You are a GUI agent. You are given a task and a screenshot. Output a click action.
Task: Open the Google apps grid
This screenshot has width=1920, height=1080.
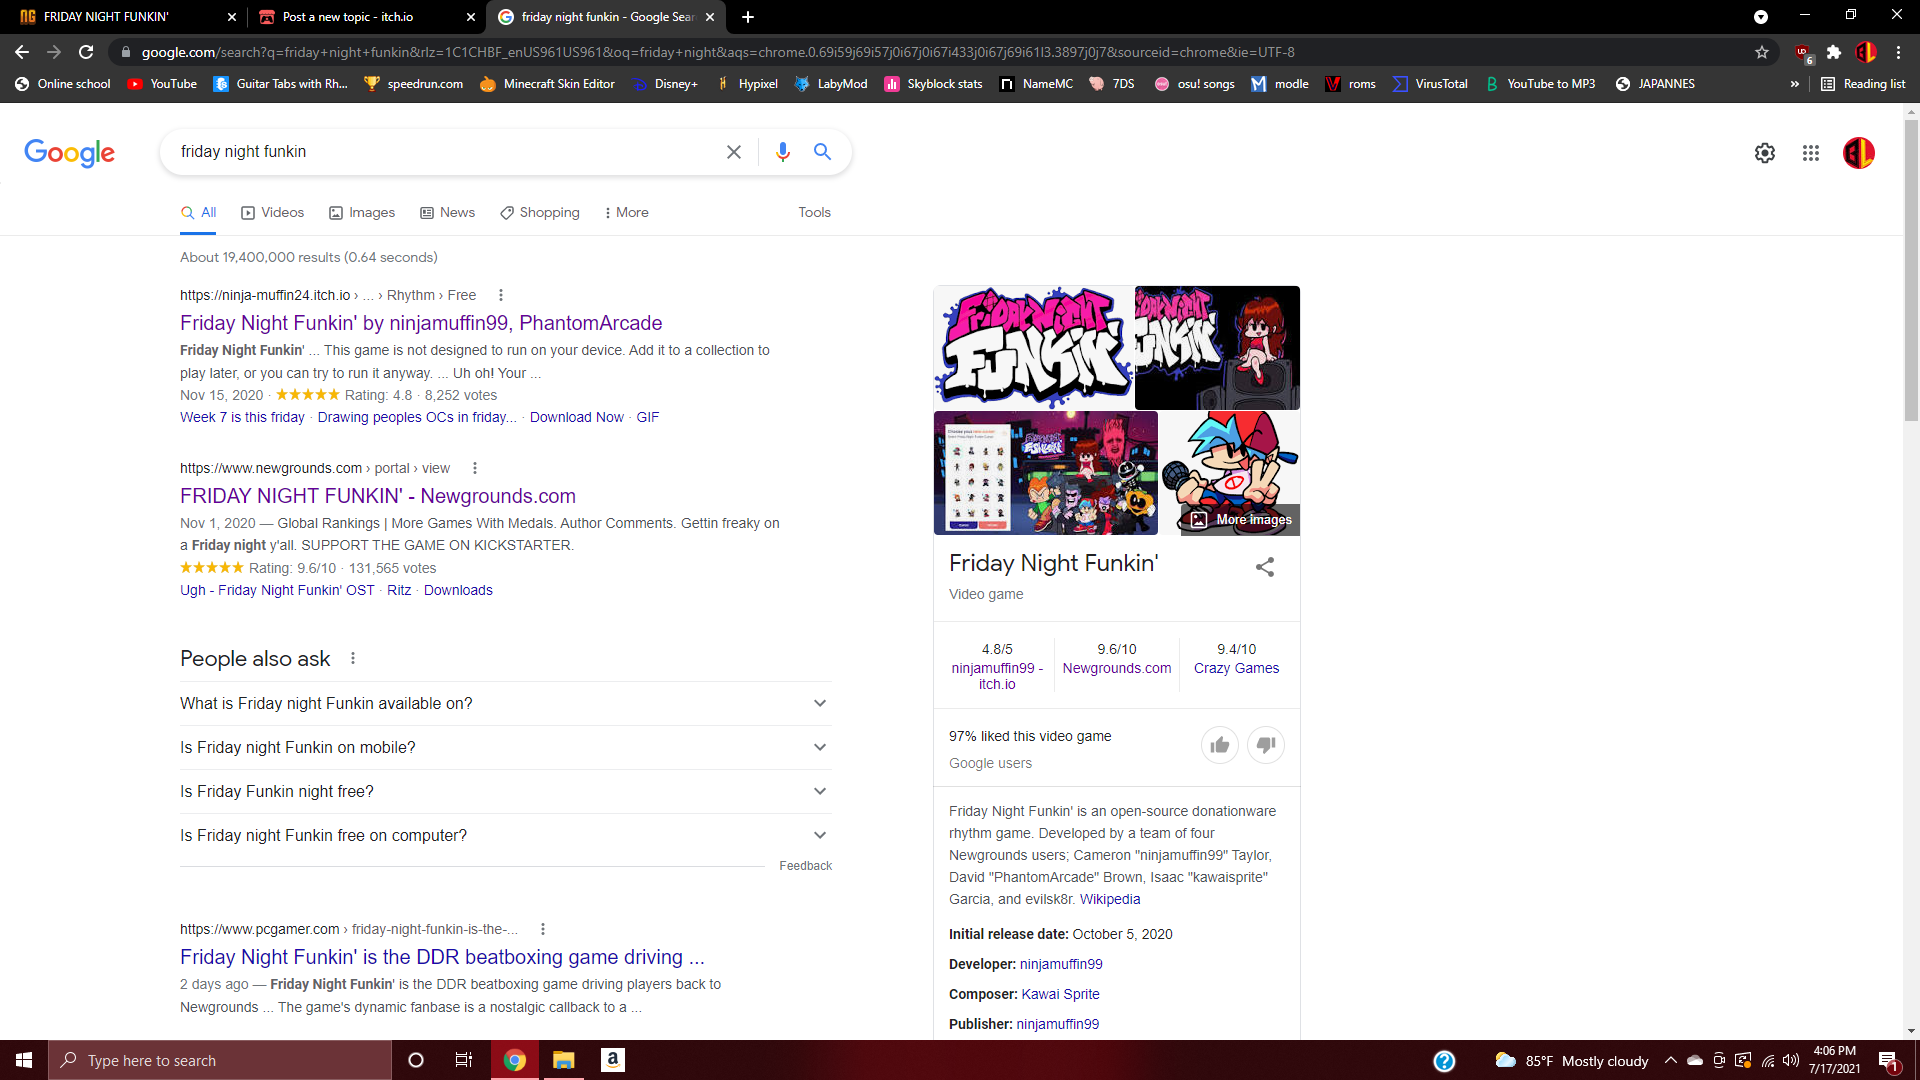1811,153
